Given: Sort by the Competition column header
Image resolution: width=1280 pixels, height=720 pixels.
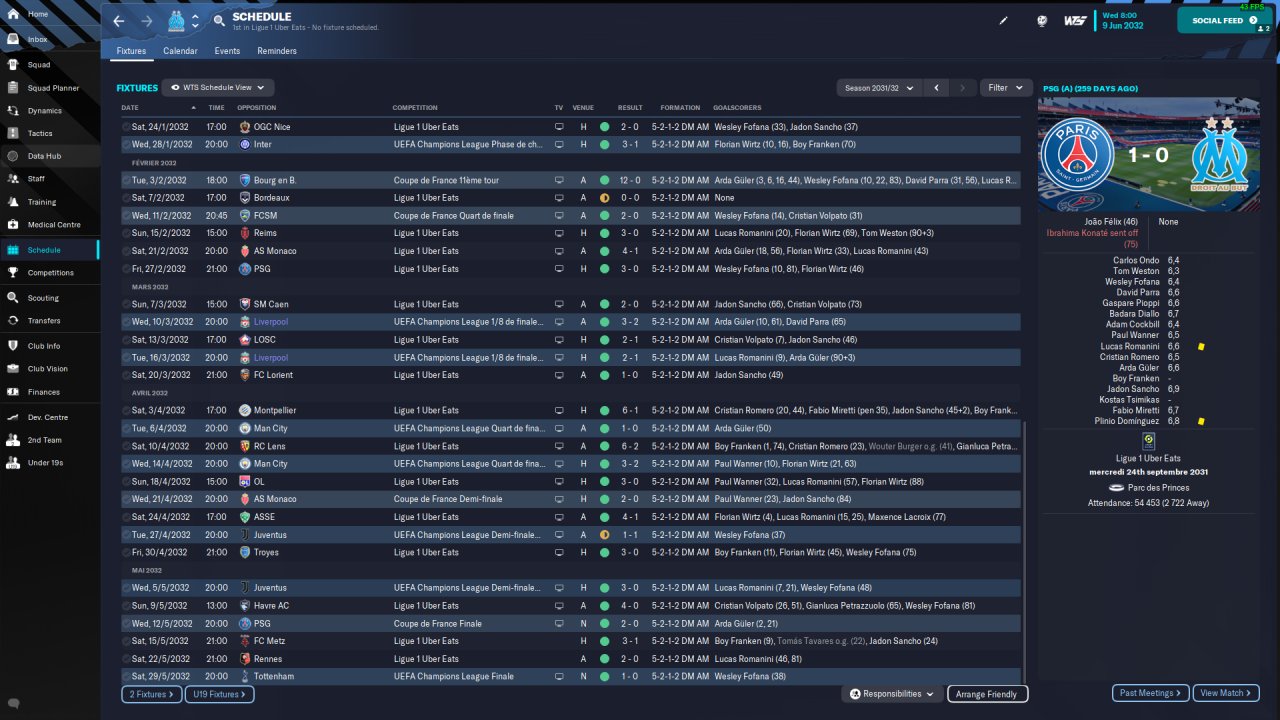Looking at the screenshot, I should [415, 108].
